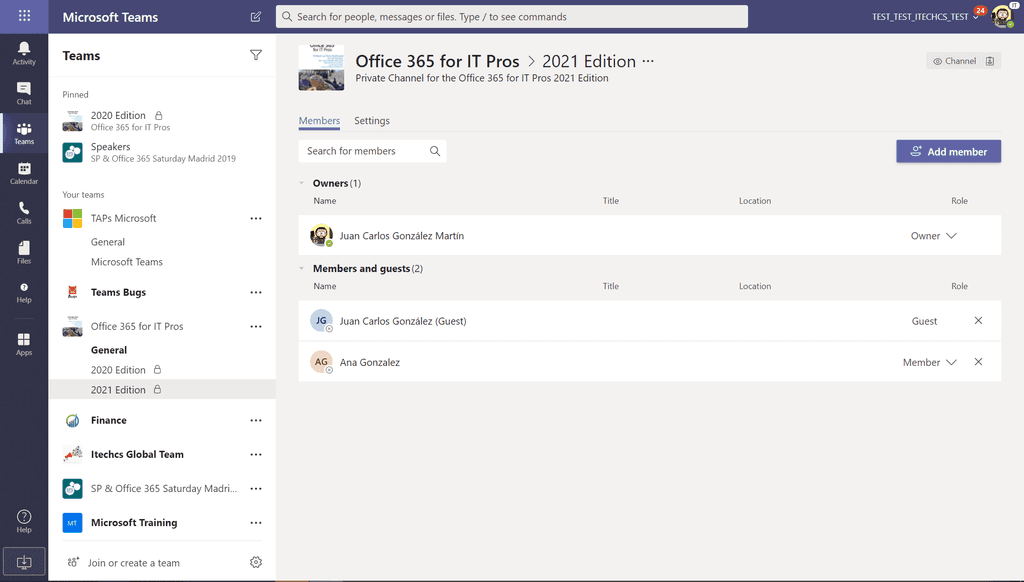This screenshot has height=582, width=1024.
Task: Open the Activity feed in sidebar
Action: tap(24, 53)
